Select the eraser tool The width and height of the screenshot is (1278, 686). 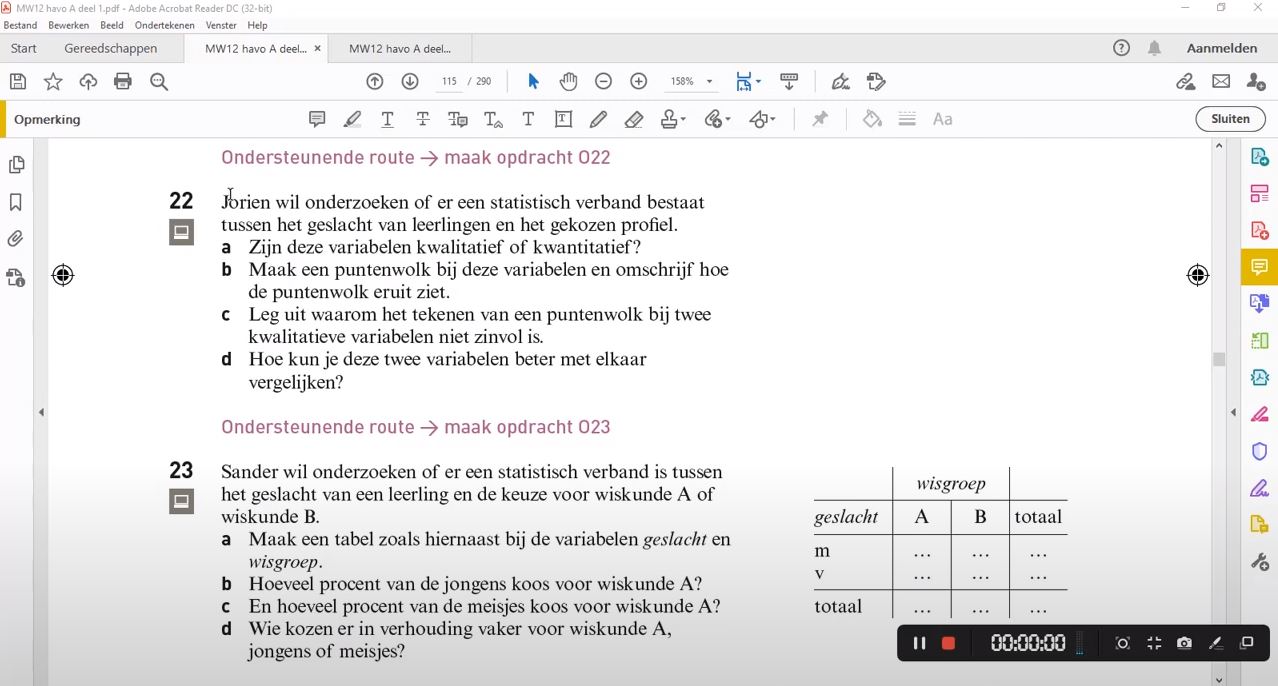(634, 119)
